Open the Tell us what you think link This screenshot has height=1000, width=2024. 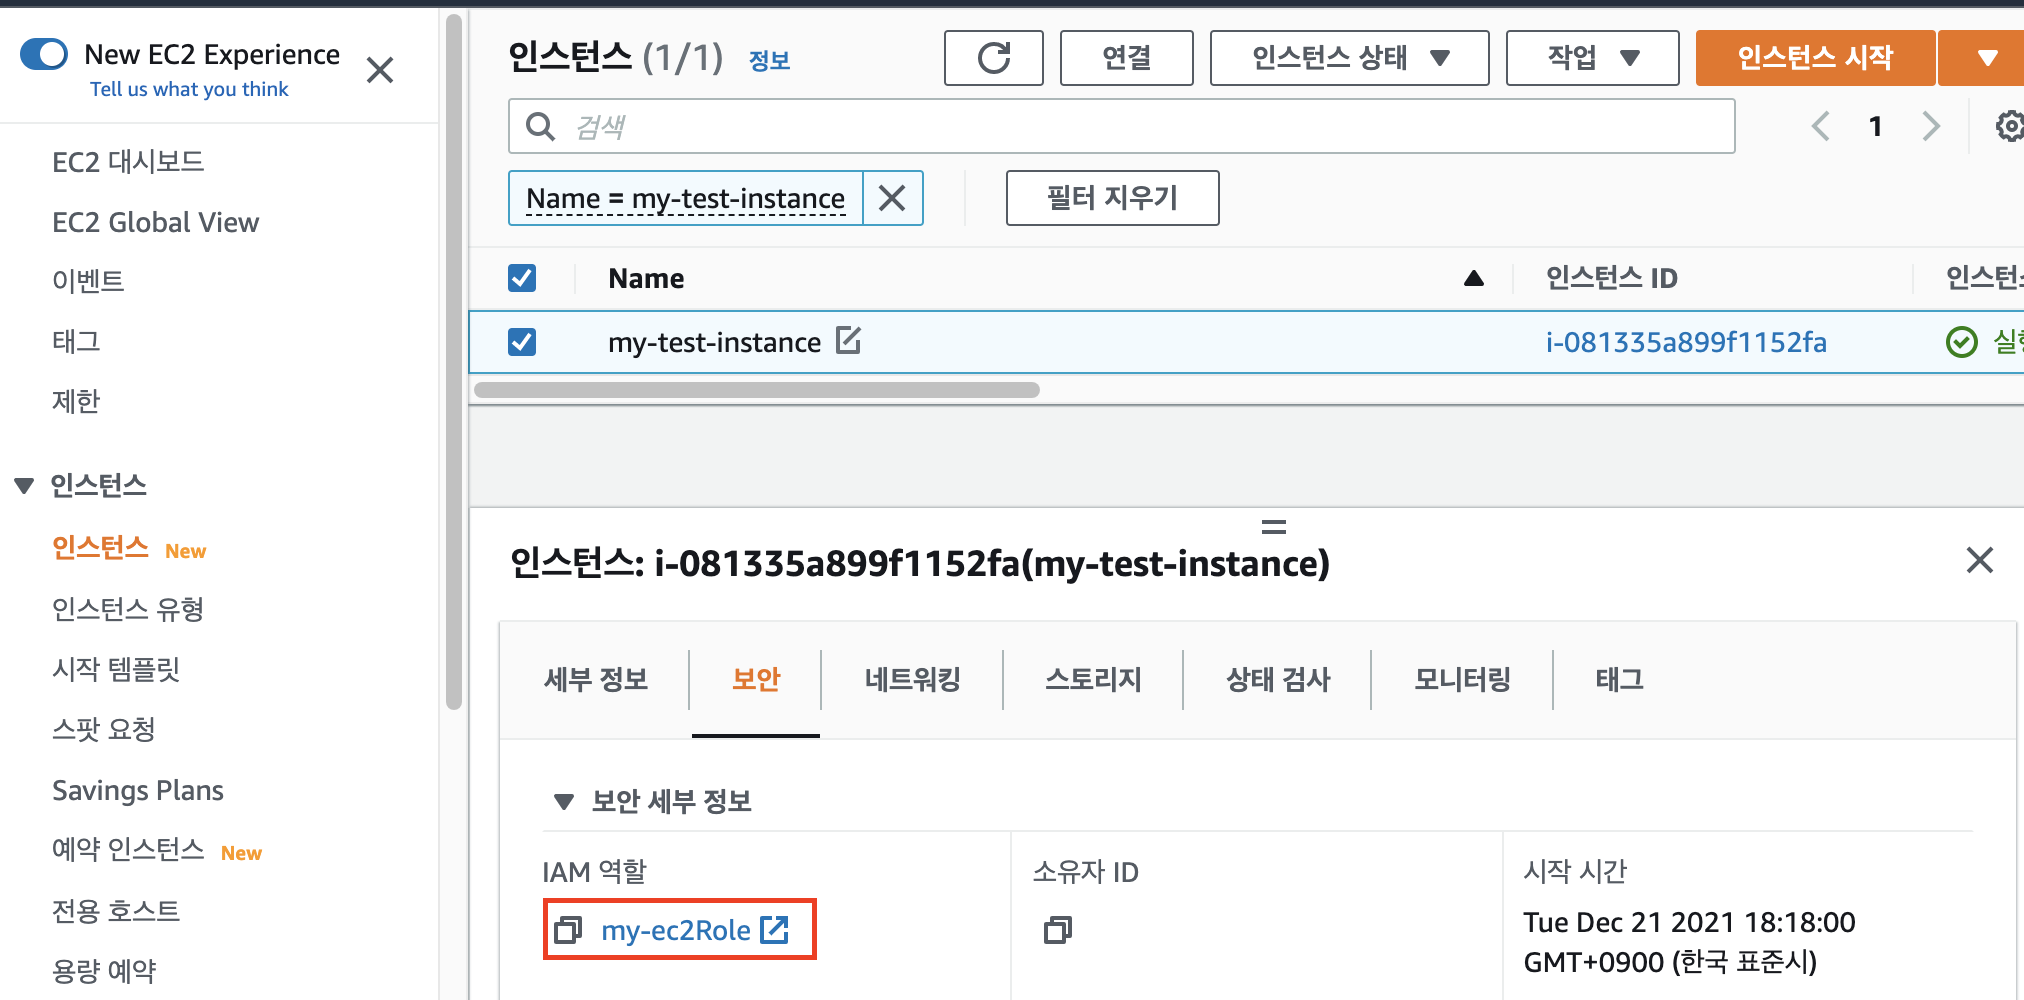point(189,89)
